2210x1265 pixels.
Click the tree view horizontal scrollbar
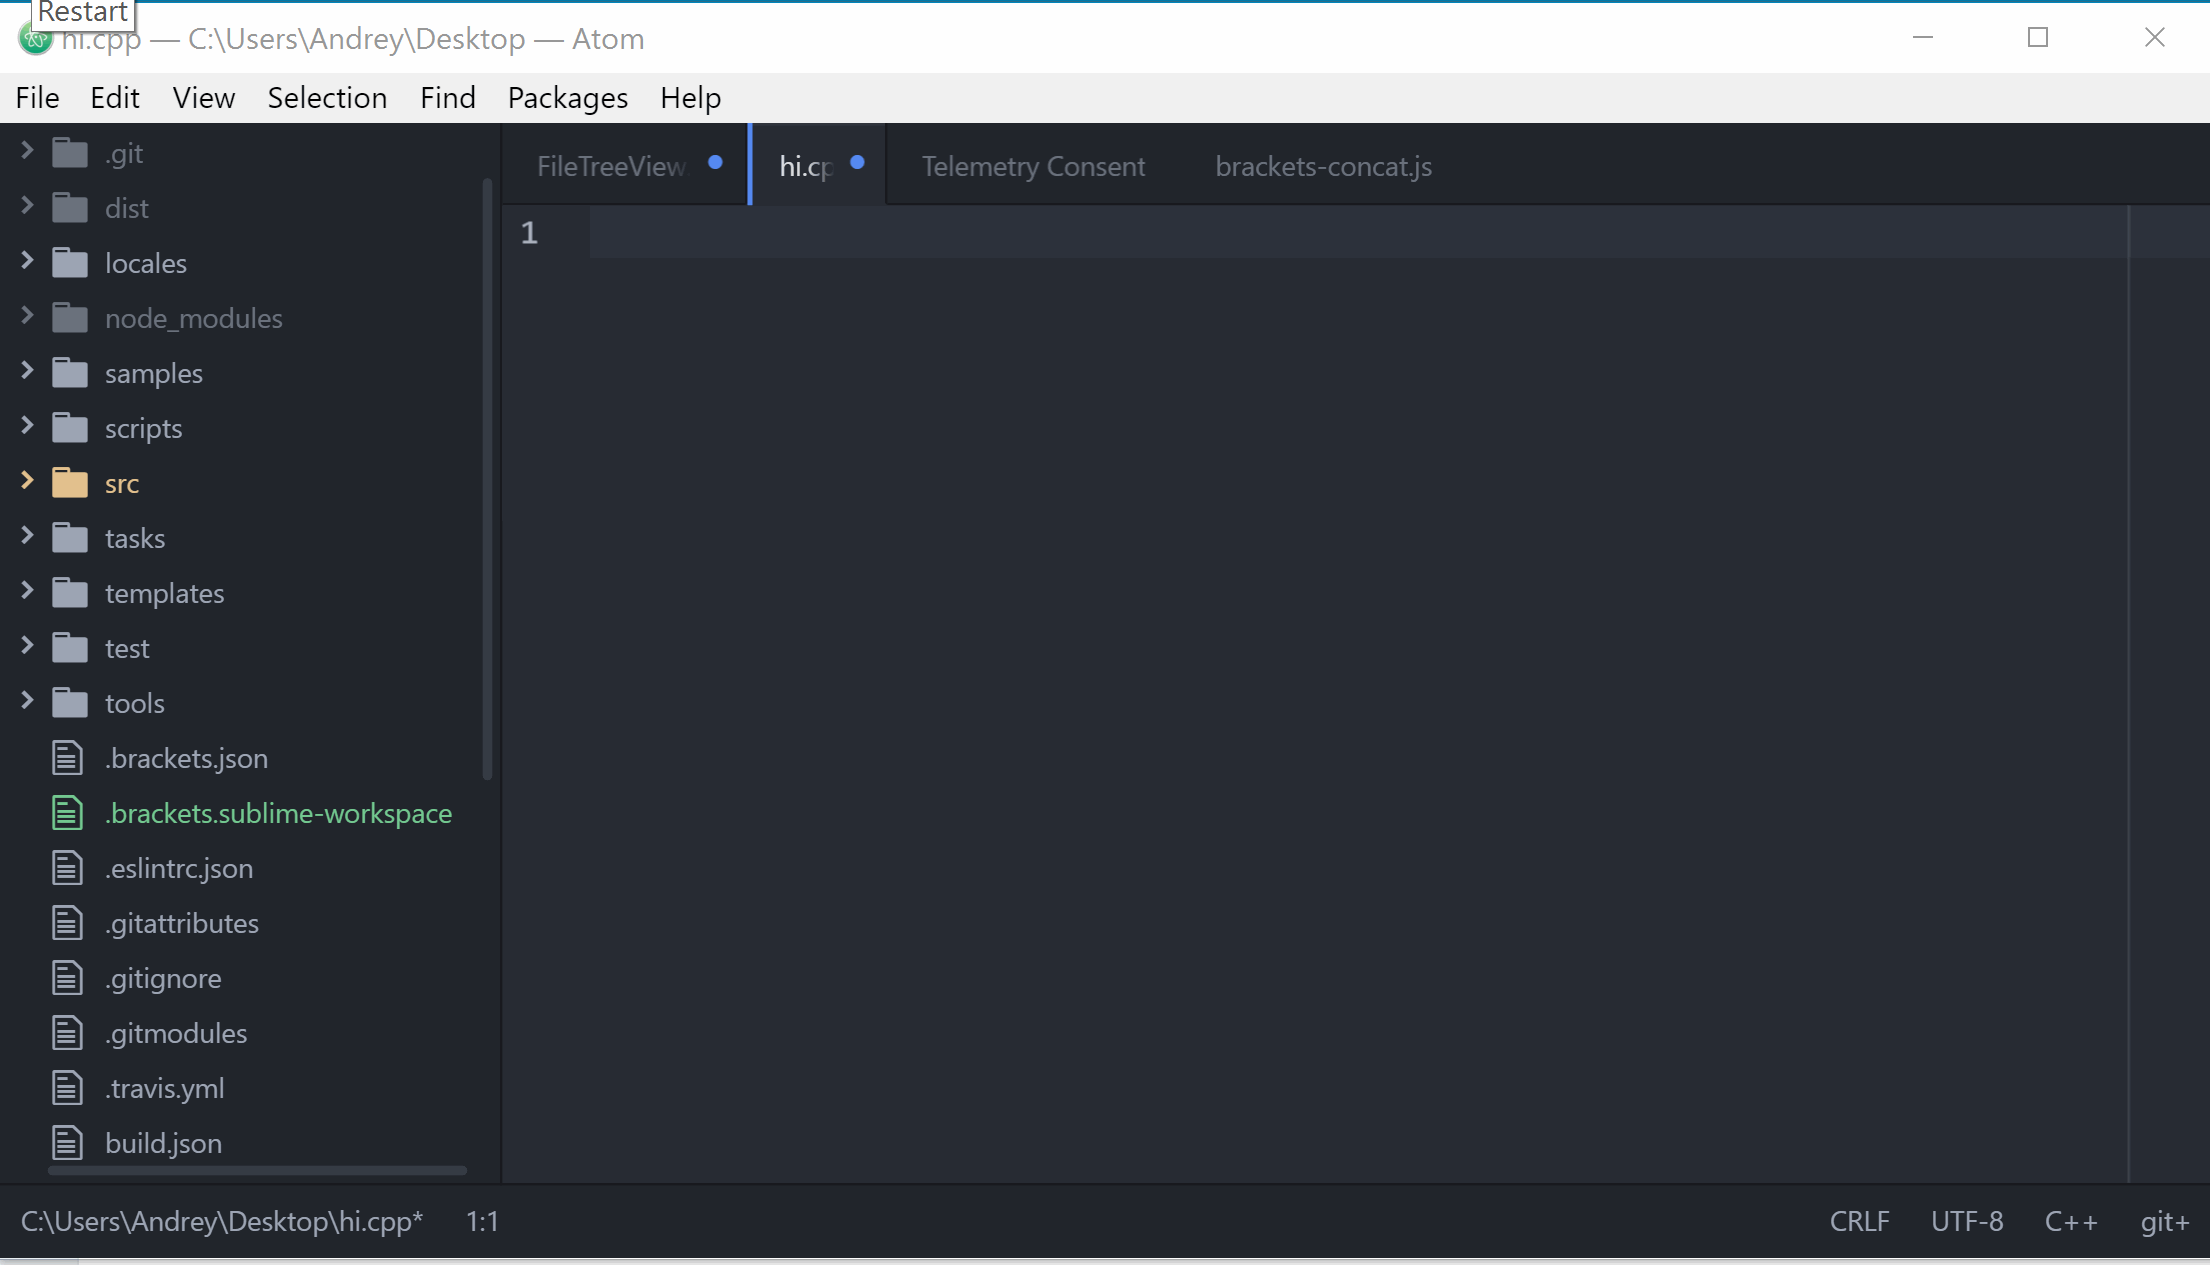coord(257,1170)
